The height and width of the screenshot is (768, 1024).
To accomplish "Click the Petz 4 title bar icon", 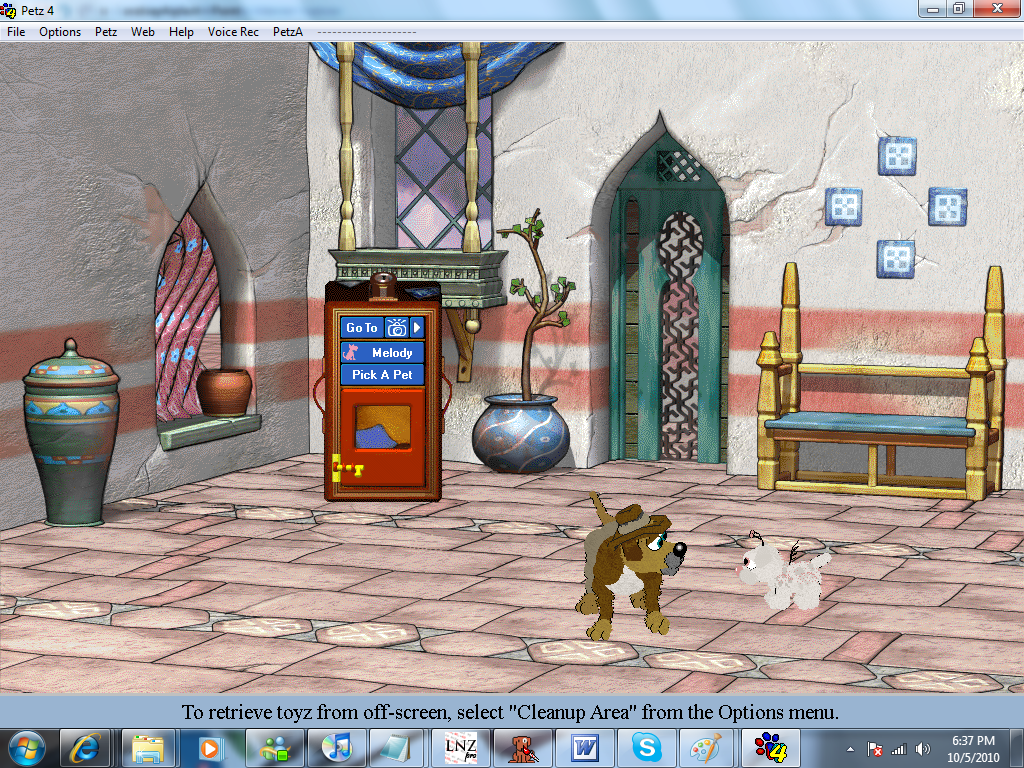I will [8, 10].
